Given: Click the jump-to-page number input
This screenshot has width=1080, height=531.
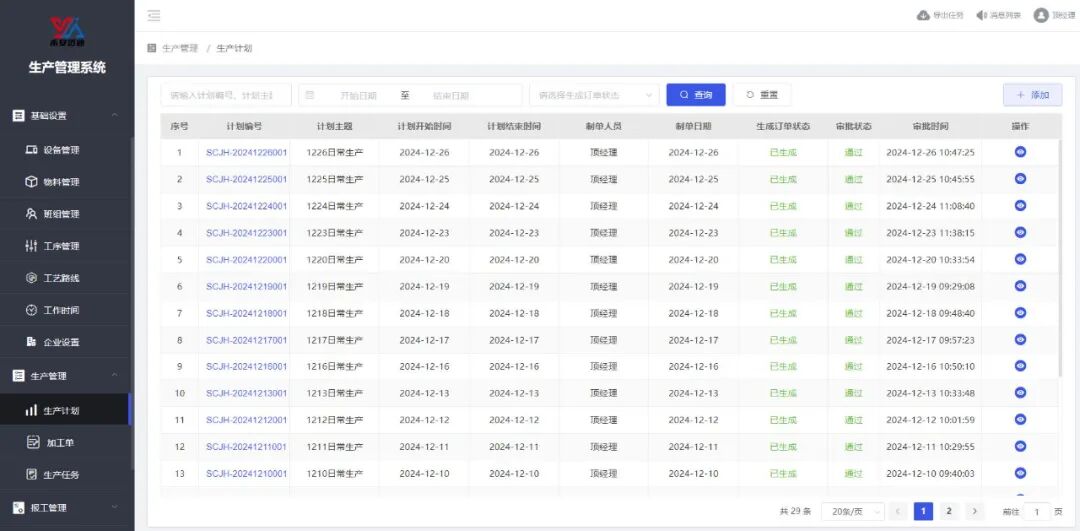Looking at the screenshot, I should (1037, 511).
